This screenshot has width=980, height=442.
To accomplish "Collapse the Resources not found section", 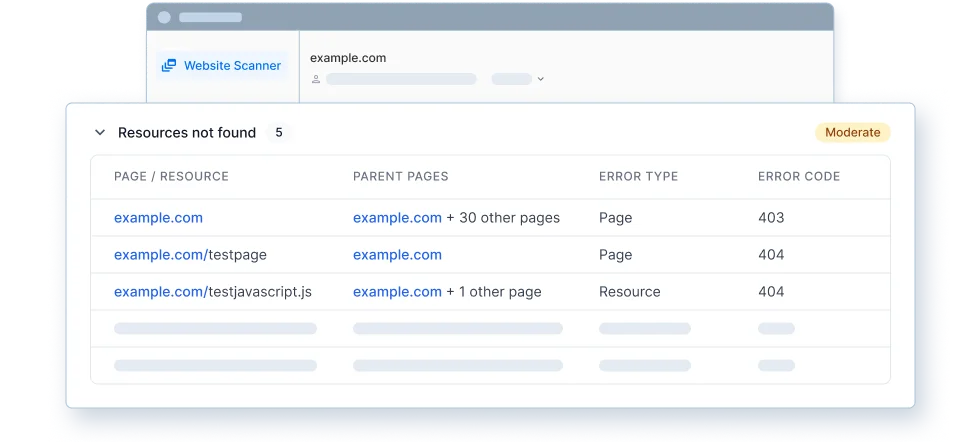I will [x=99, y=133].
